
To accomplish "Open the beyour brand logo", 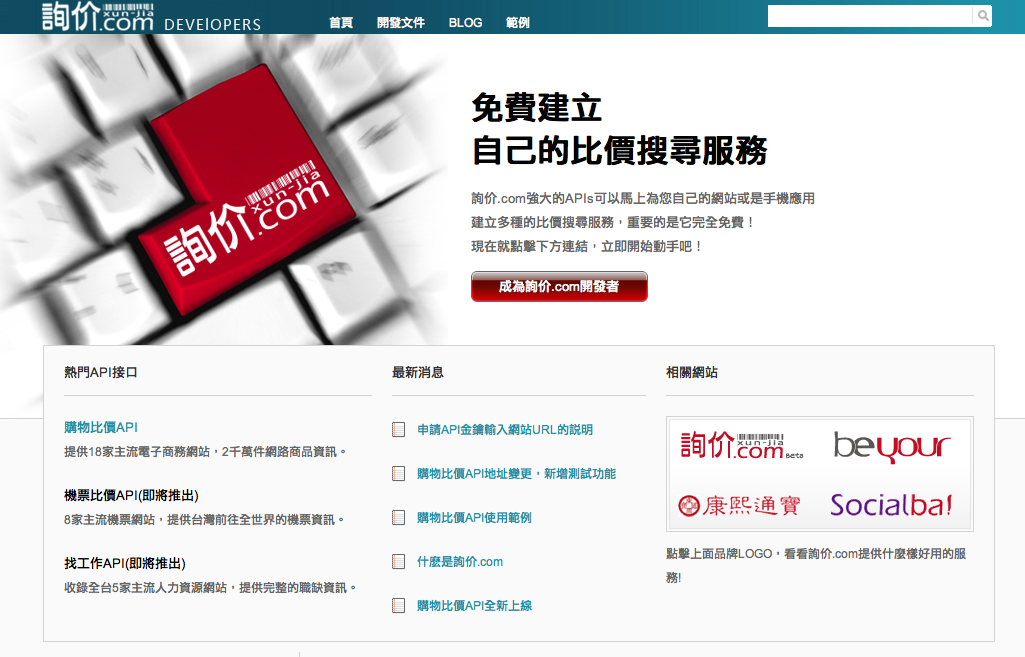I will [x=892, y=447].
